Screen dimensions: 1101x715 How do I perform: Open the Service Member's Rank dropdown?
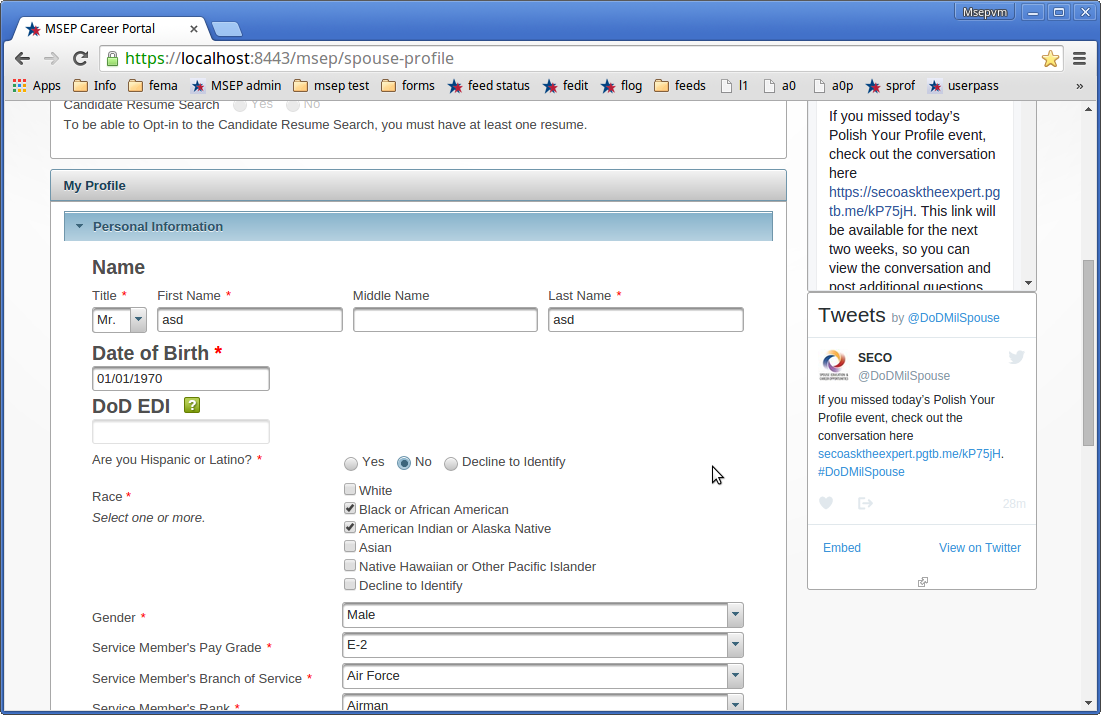point(543,704)
